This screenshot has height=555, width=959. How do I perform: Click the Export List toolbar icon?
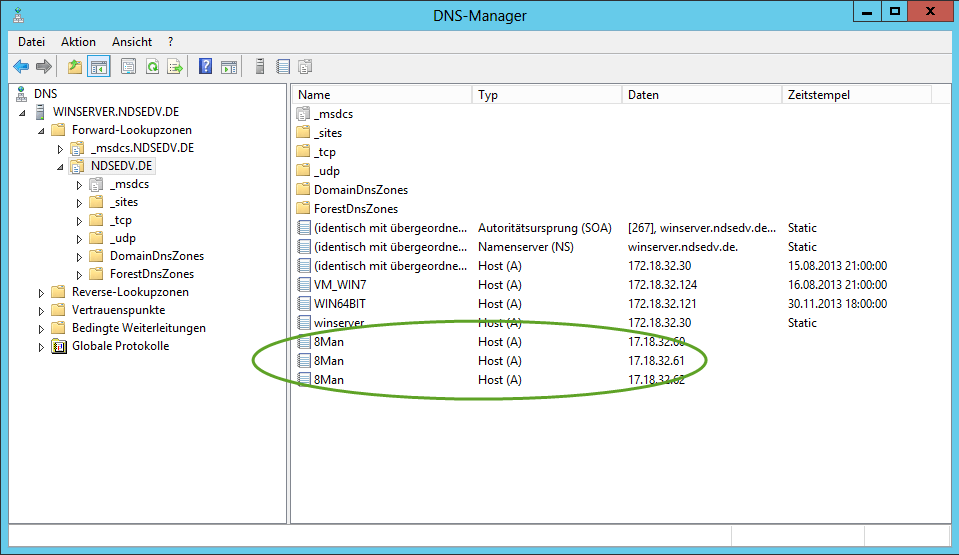click(x=175, y=67)
